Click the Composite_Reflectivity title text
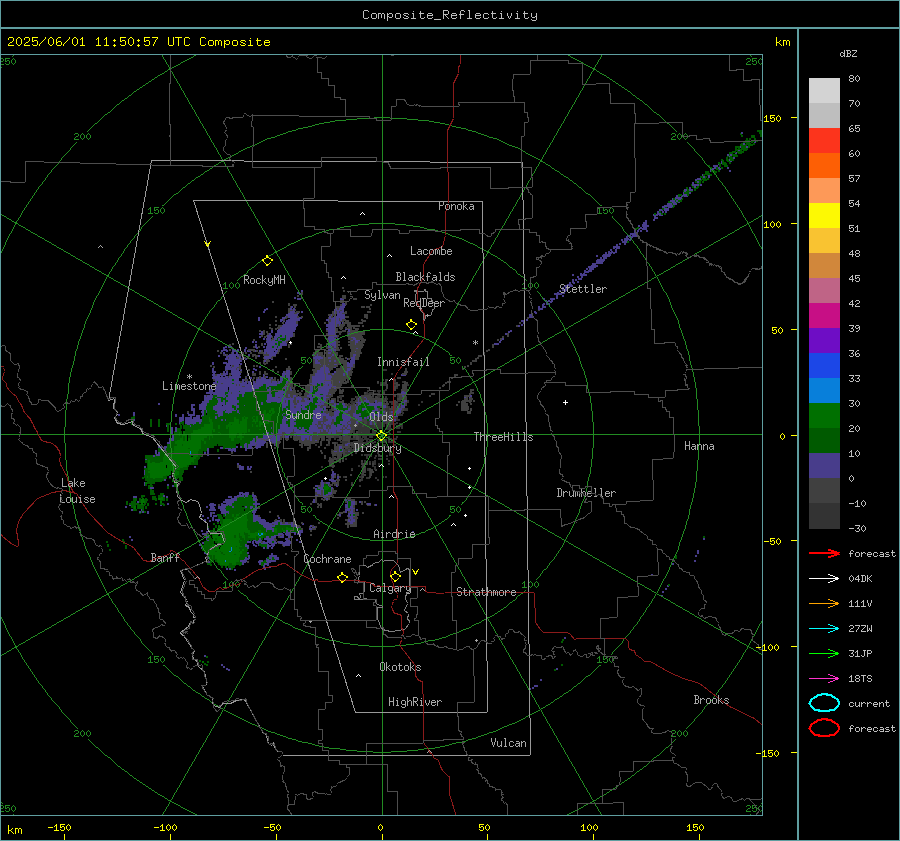 (449, 15)
